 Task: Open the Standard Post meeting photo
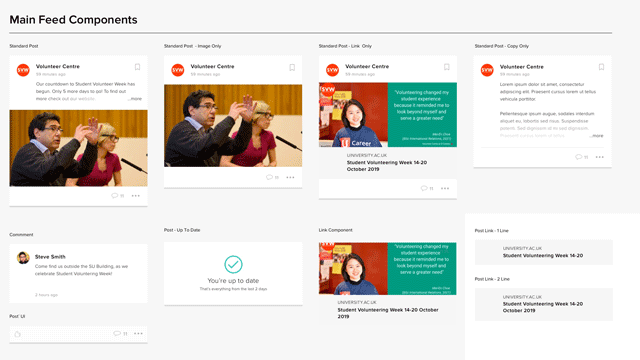[78, 148]
